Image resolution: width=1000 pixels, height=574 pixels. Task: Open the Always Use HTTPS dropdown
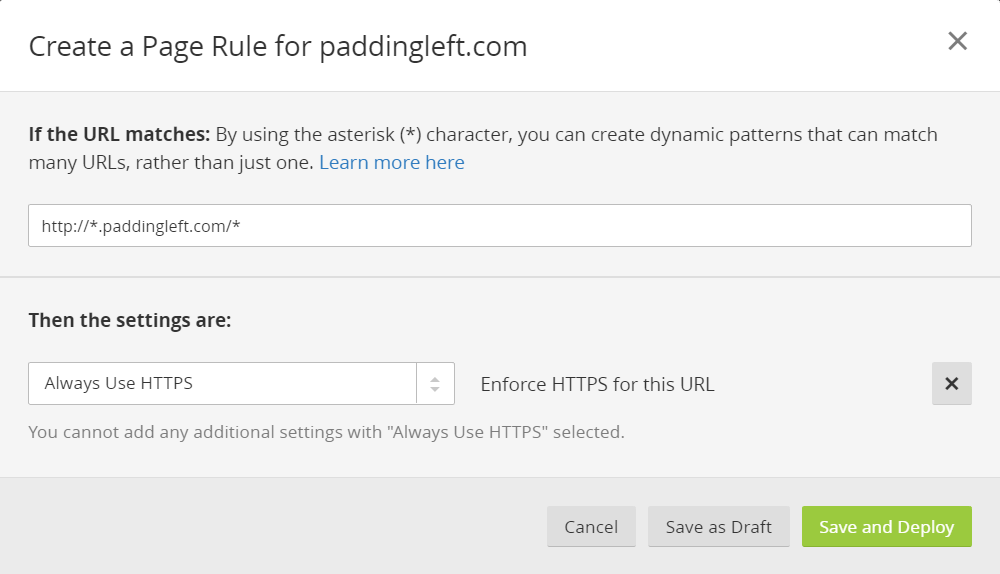pyautogui.click(x=241, y=383)
